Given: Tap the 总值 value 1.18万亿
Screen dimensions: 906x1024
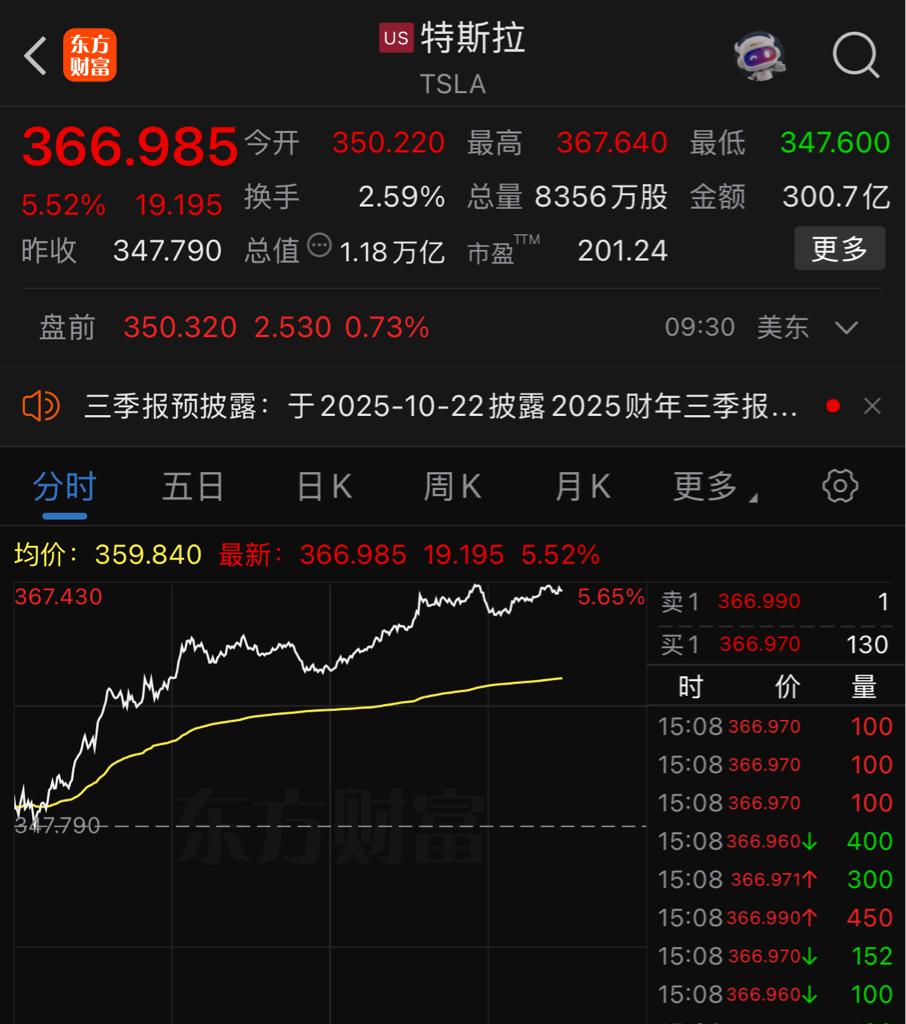Looking at the screenshot, I should (x=392, y=252).
